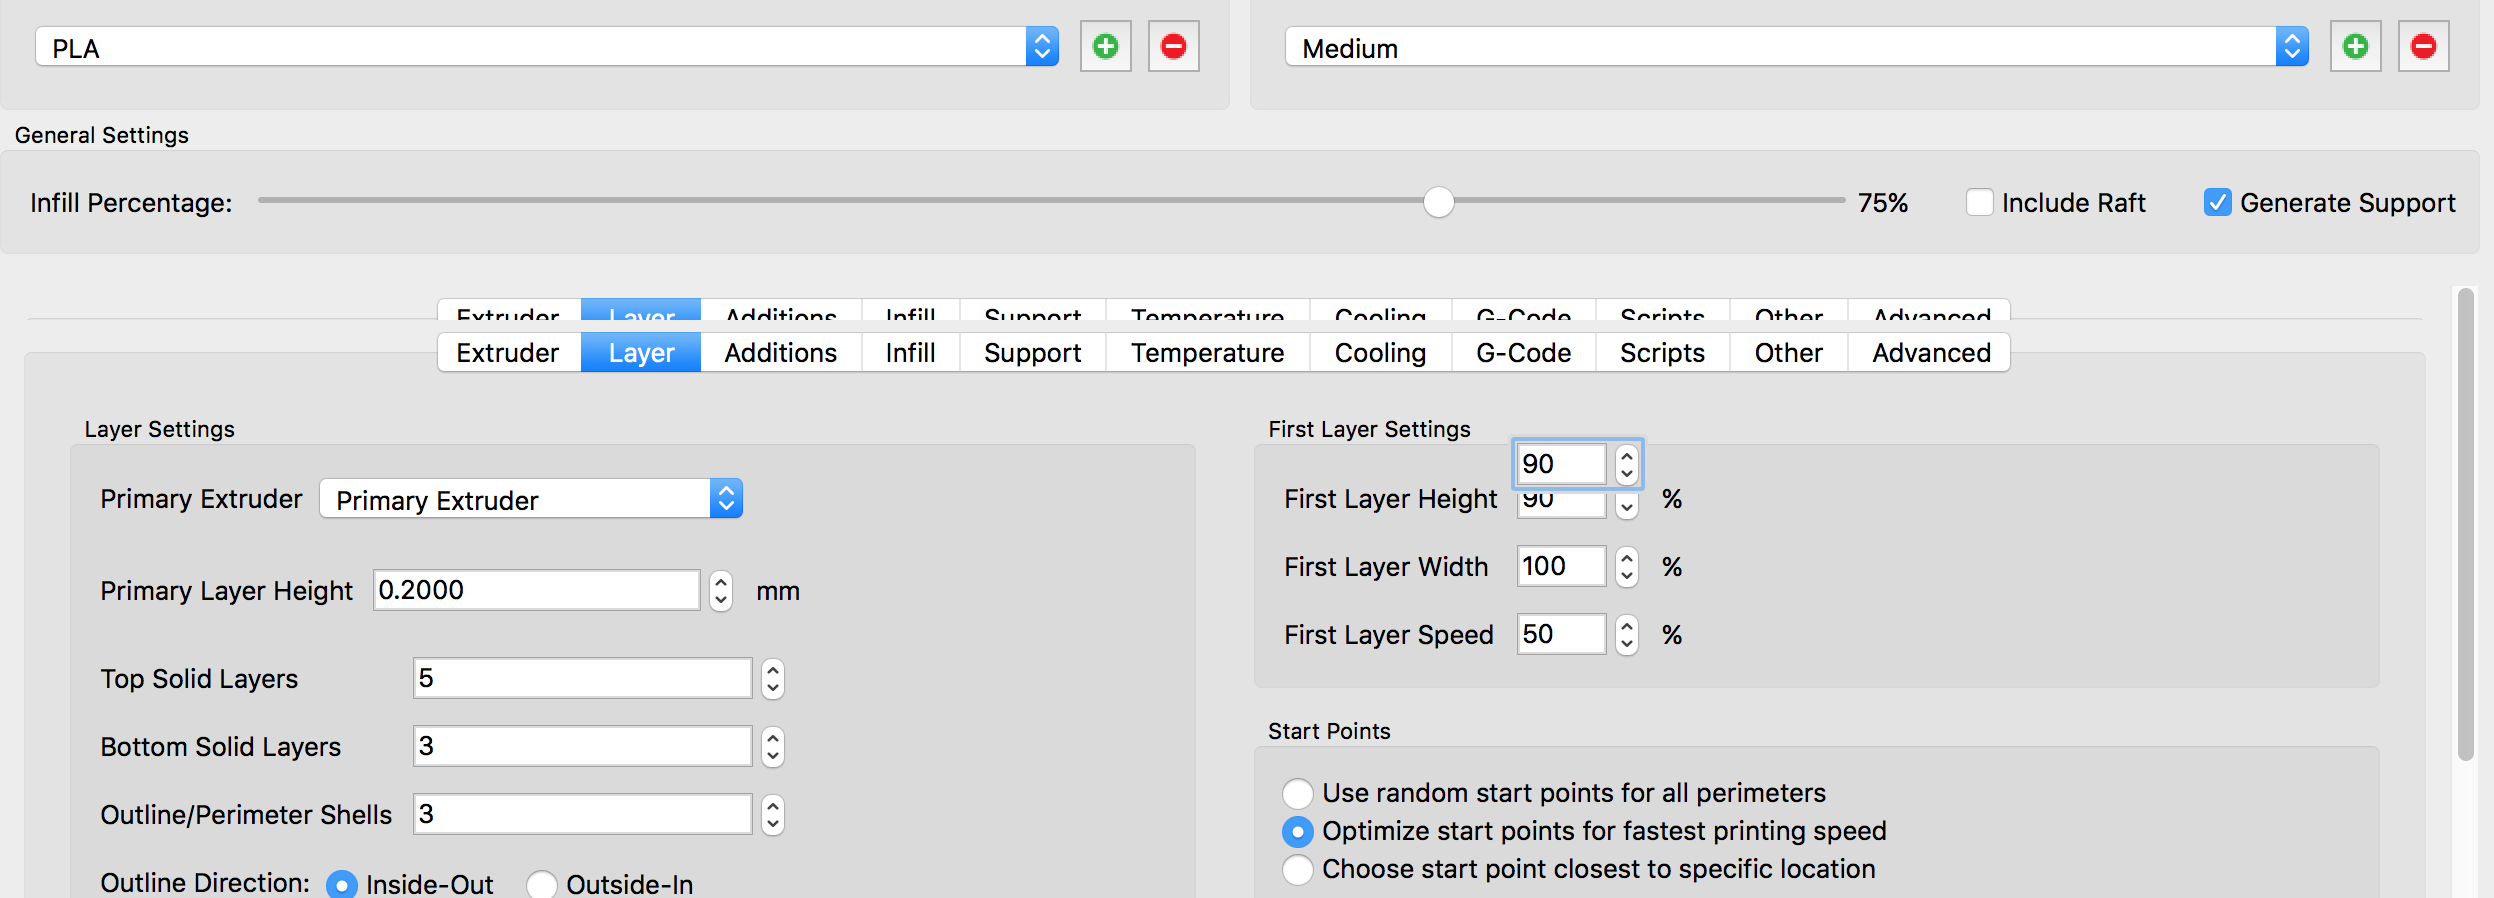
Task: Select Inside-Out outline direction
Action: click(x=342, y=885)
